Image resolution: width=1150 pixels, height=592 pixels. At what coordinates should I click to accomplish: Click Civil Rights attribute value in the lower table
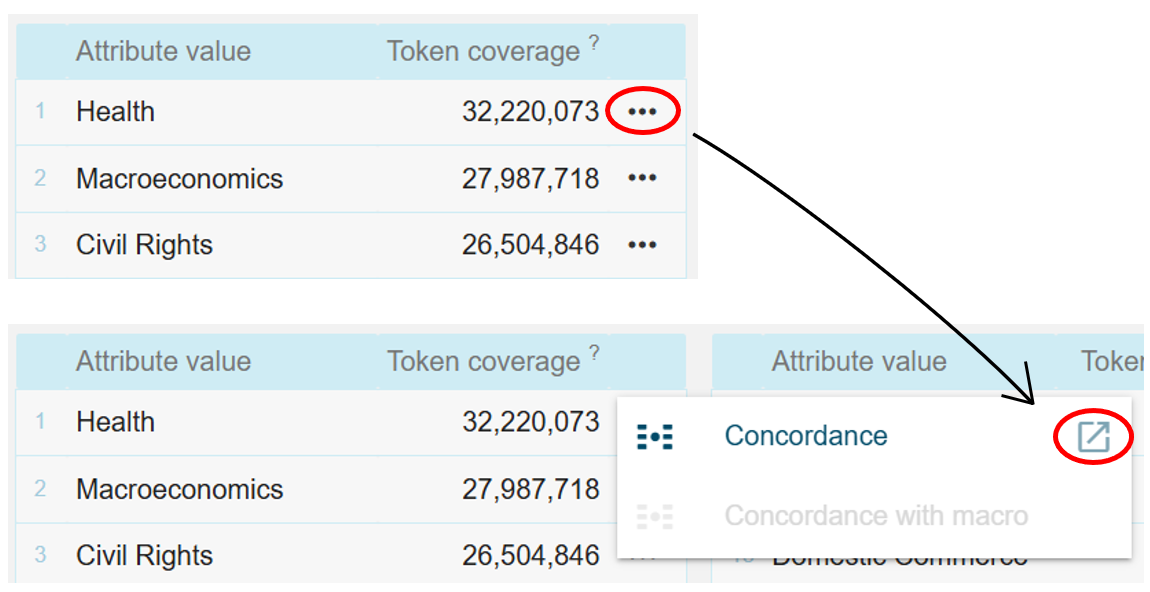[144, 555]
